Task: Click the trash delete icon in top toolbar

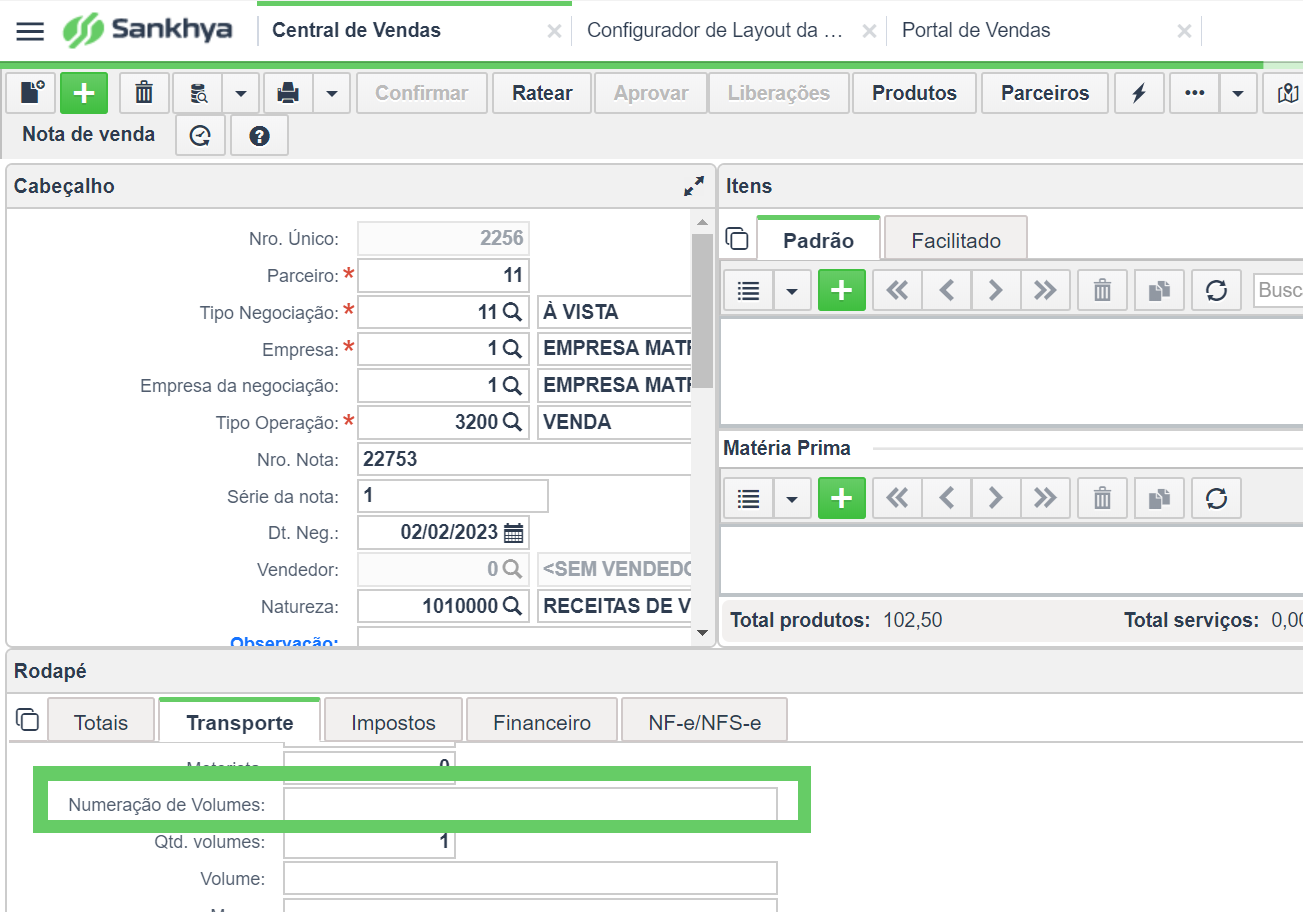Action: click(x=145, y=93)
